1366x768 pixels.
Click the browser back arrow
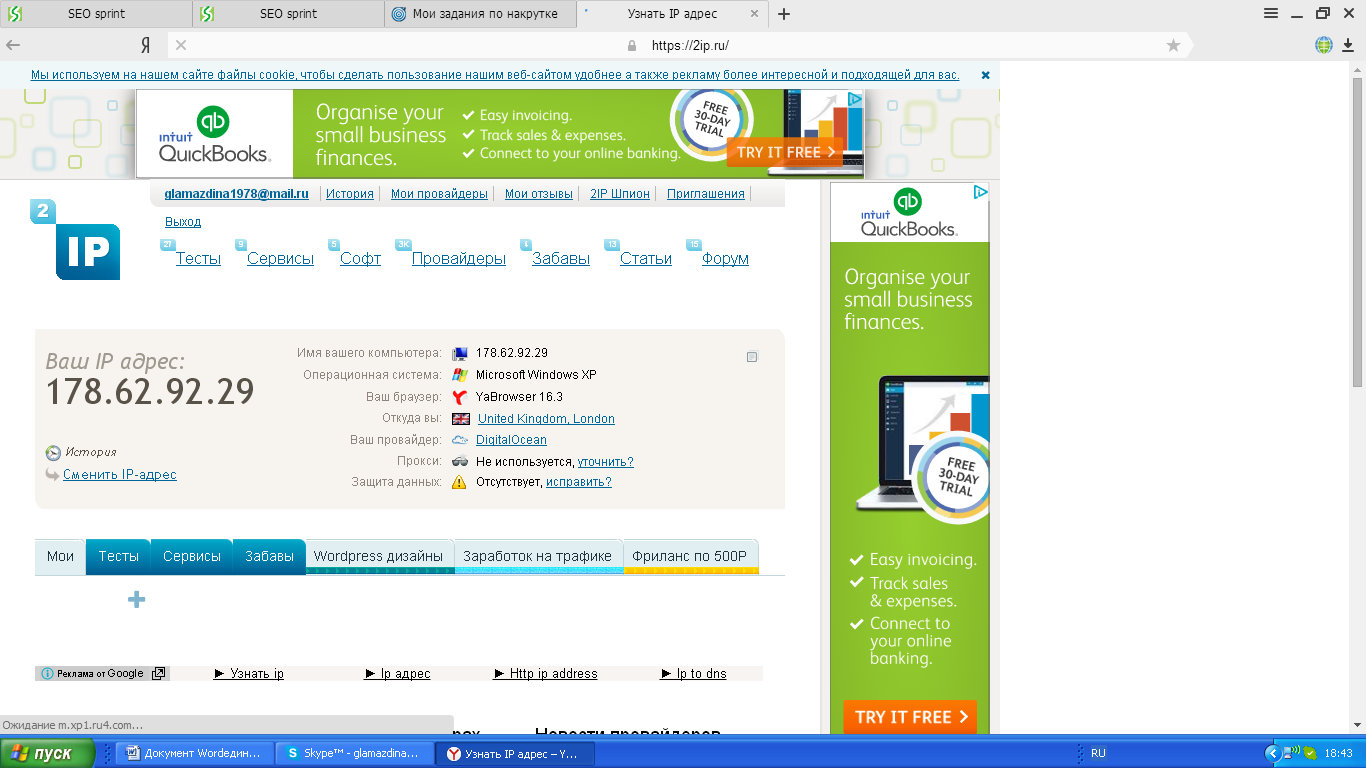(13, 45)
